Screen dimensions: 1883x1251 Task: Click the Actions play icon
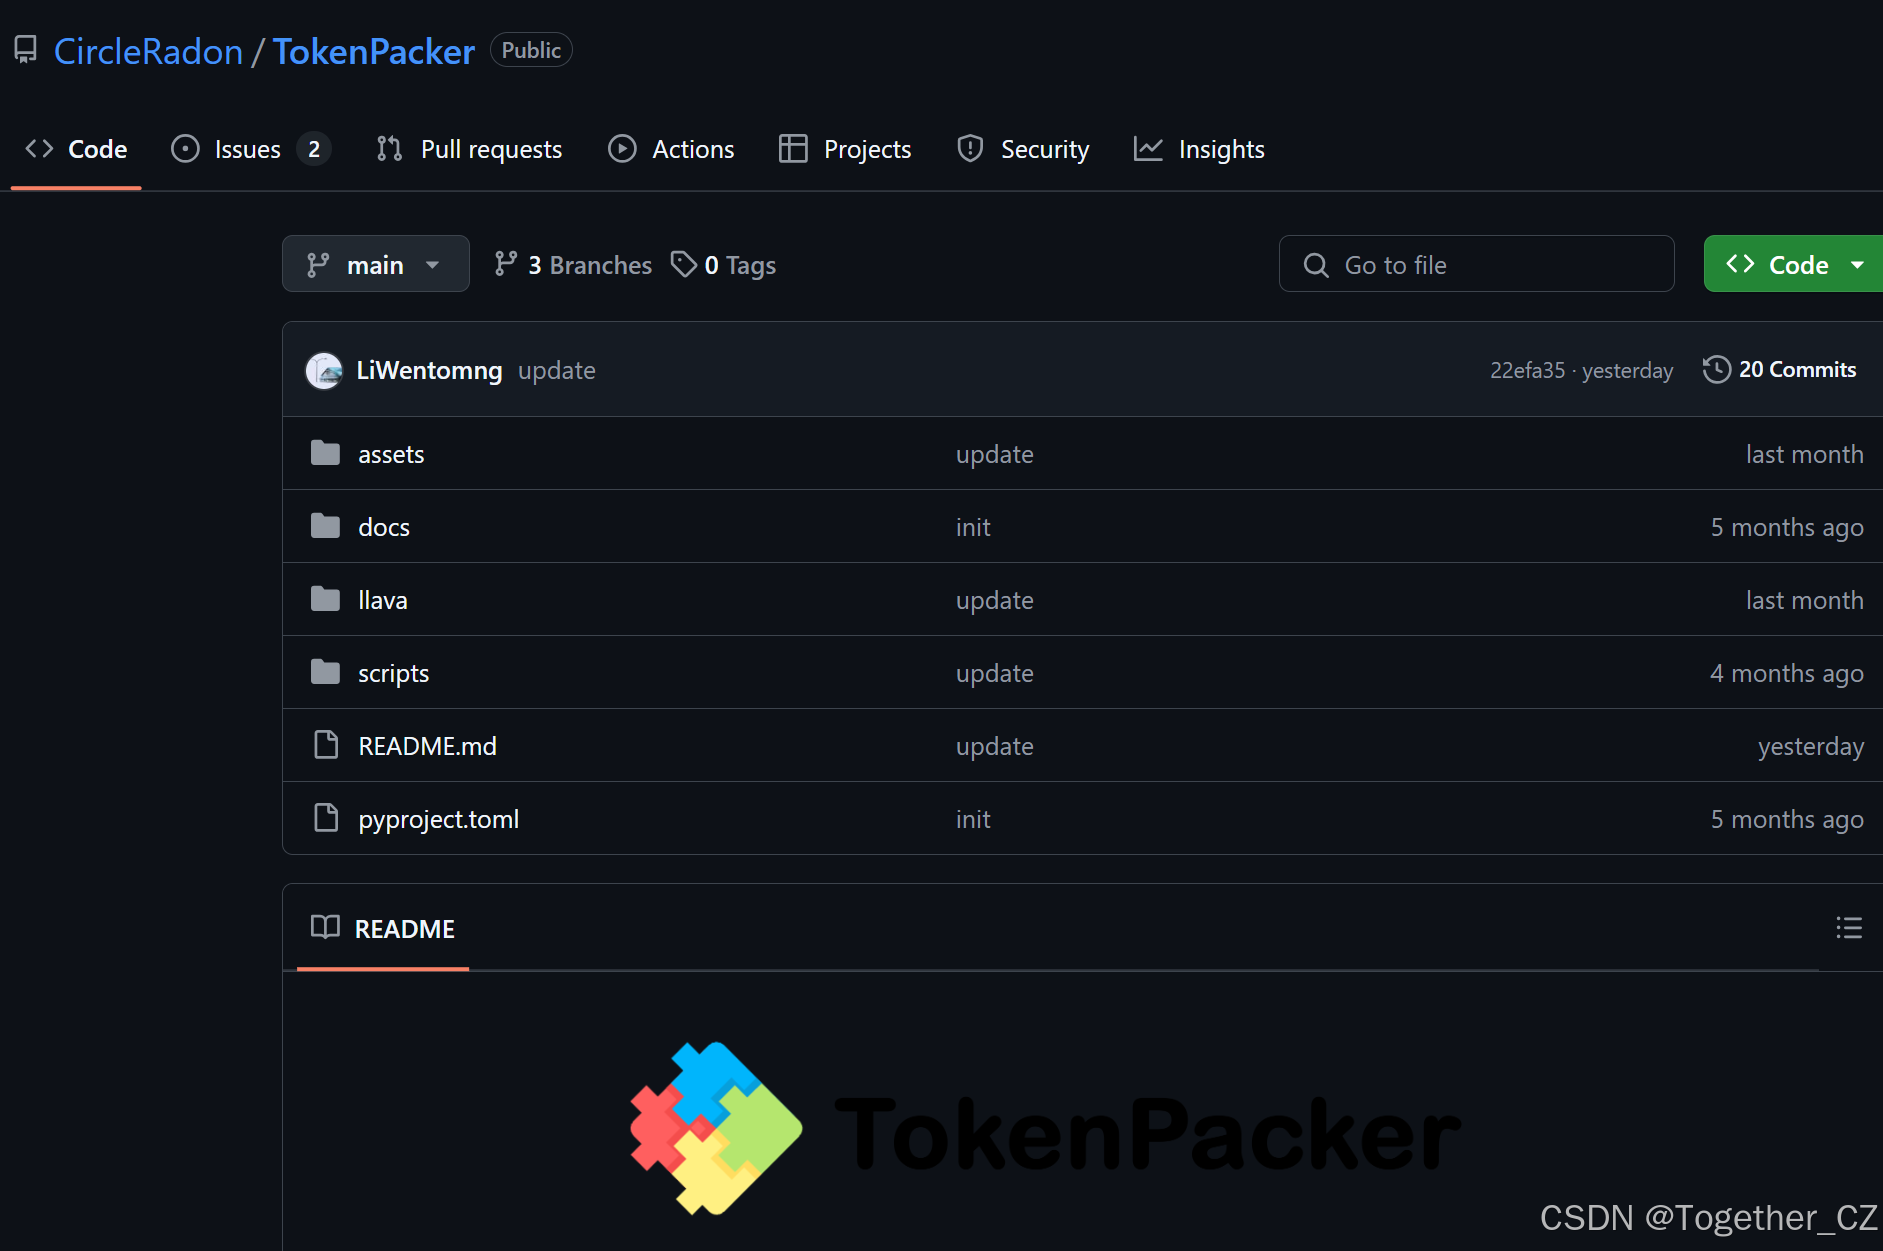pos(621,148)
